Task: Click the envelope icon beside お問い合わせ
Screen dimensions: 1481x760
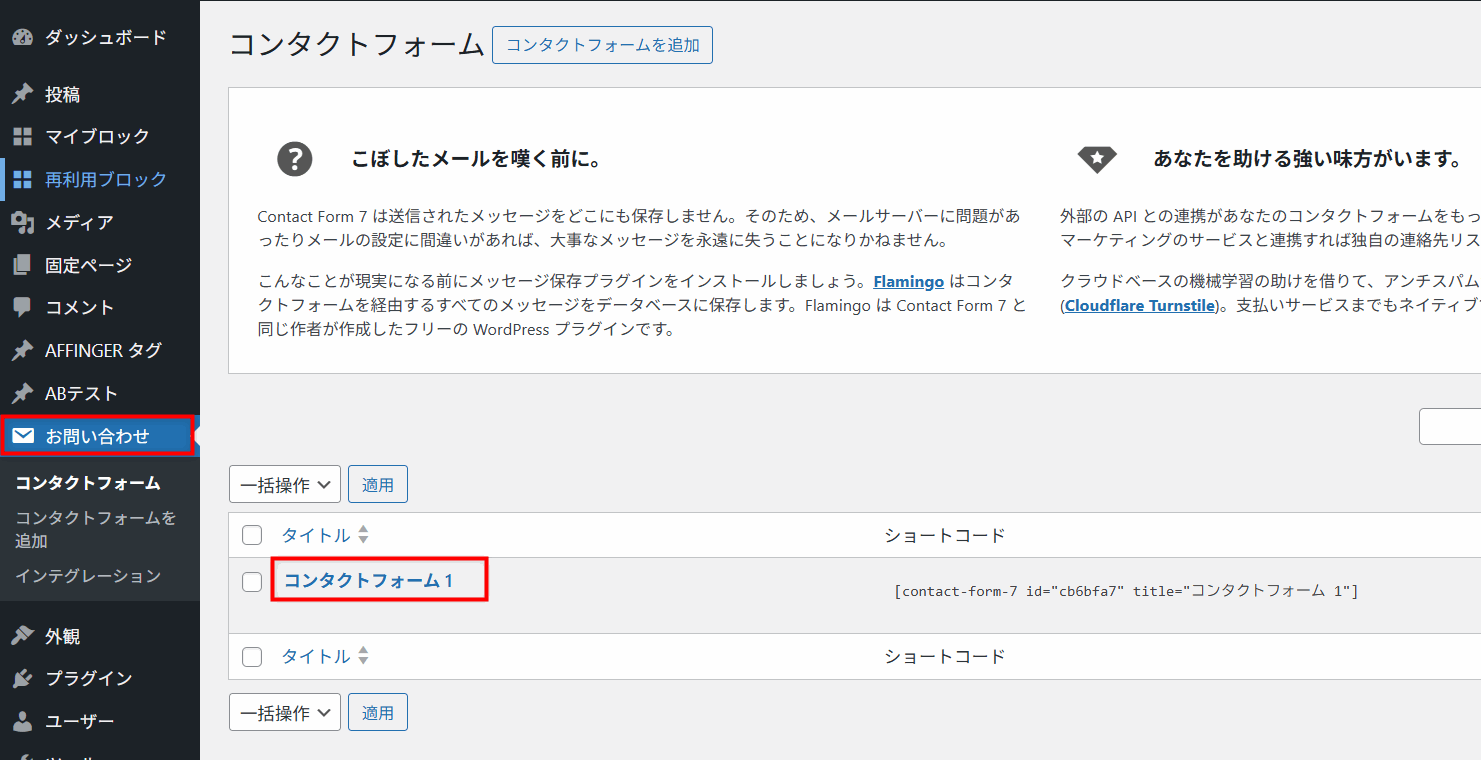Action: tap(23, 436)
